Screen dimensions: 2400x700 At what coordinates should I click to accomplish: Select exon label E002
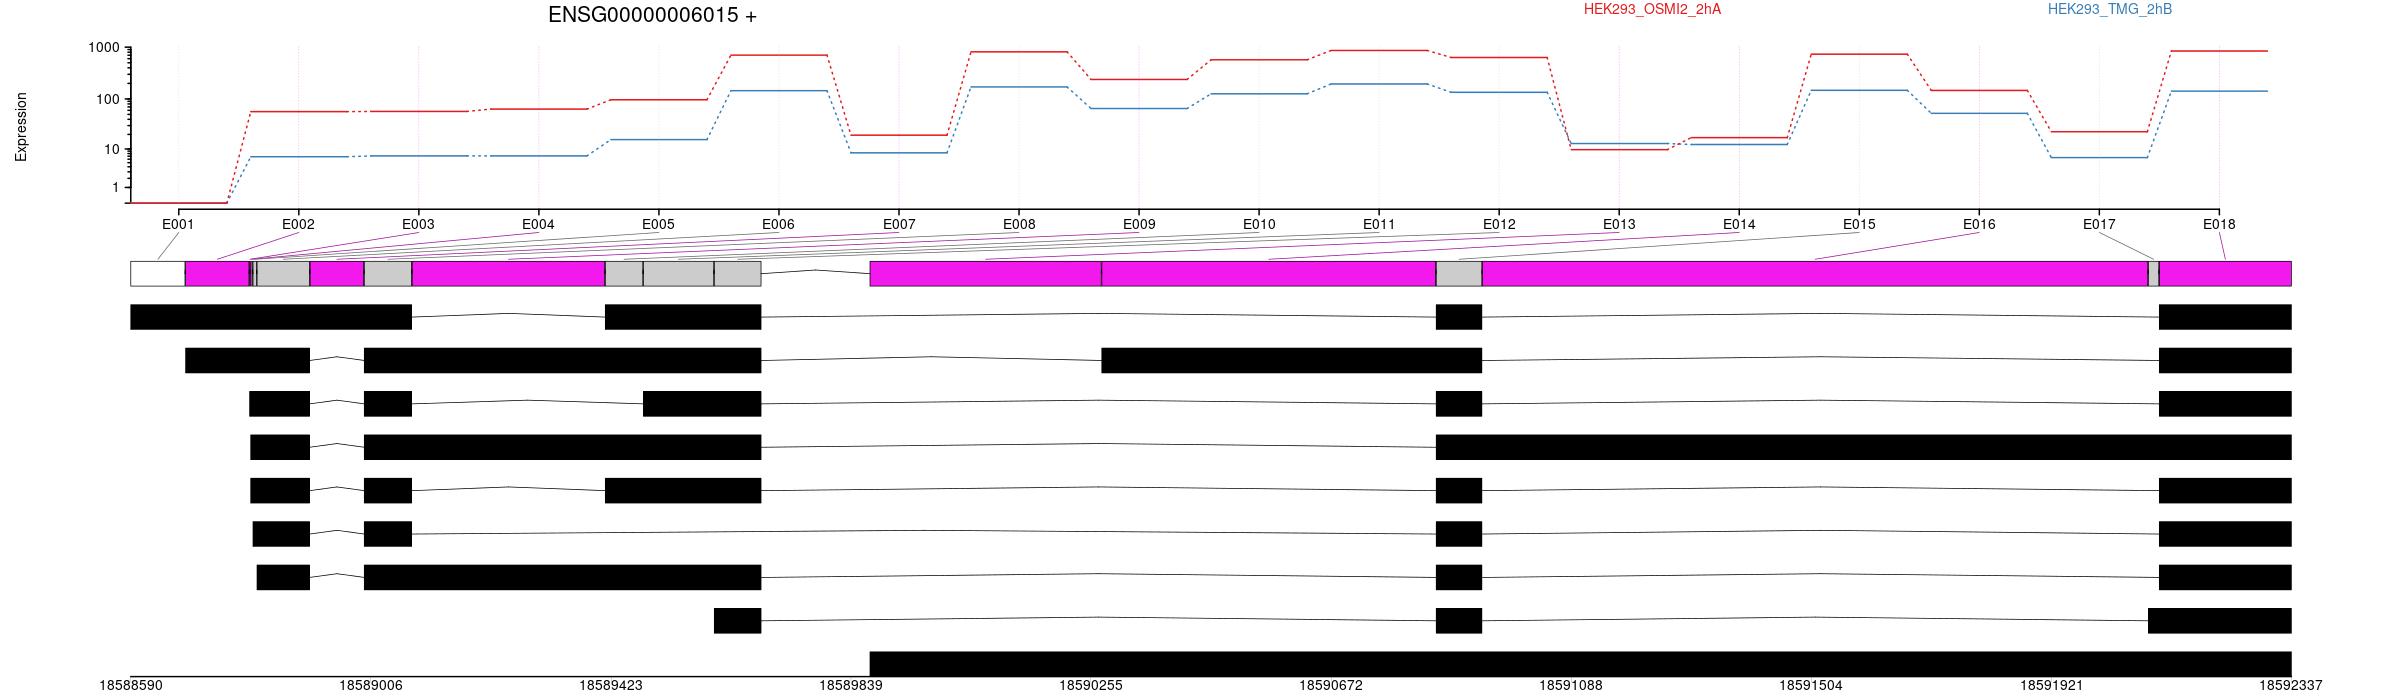[298, 224]
